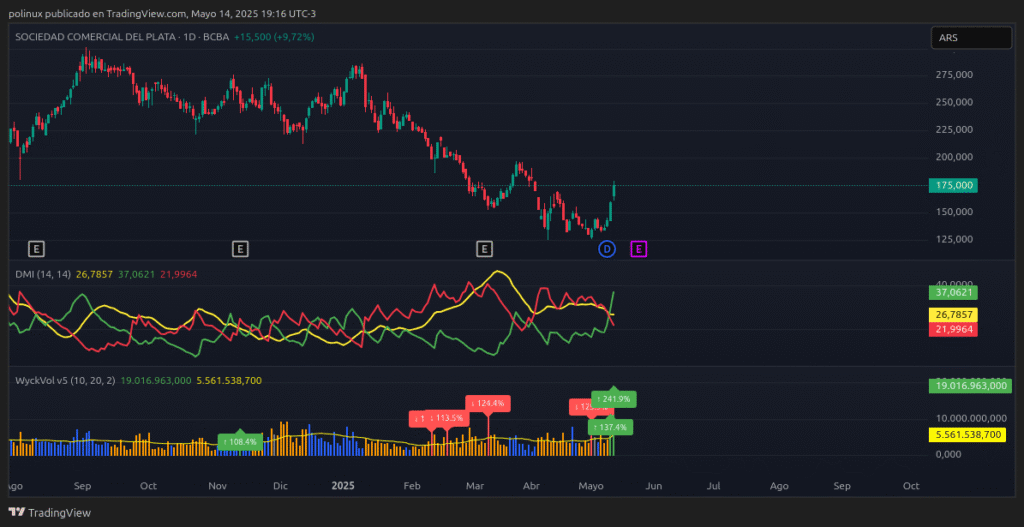Image resolution: width=1024 pixels, height=527 pixels.
Task: Click the green 19.016.963,000 axis value tag
Action: pyautogui.click(x=968, y=385)
